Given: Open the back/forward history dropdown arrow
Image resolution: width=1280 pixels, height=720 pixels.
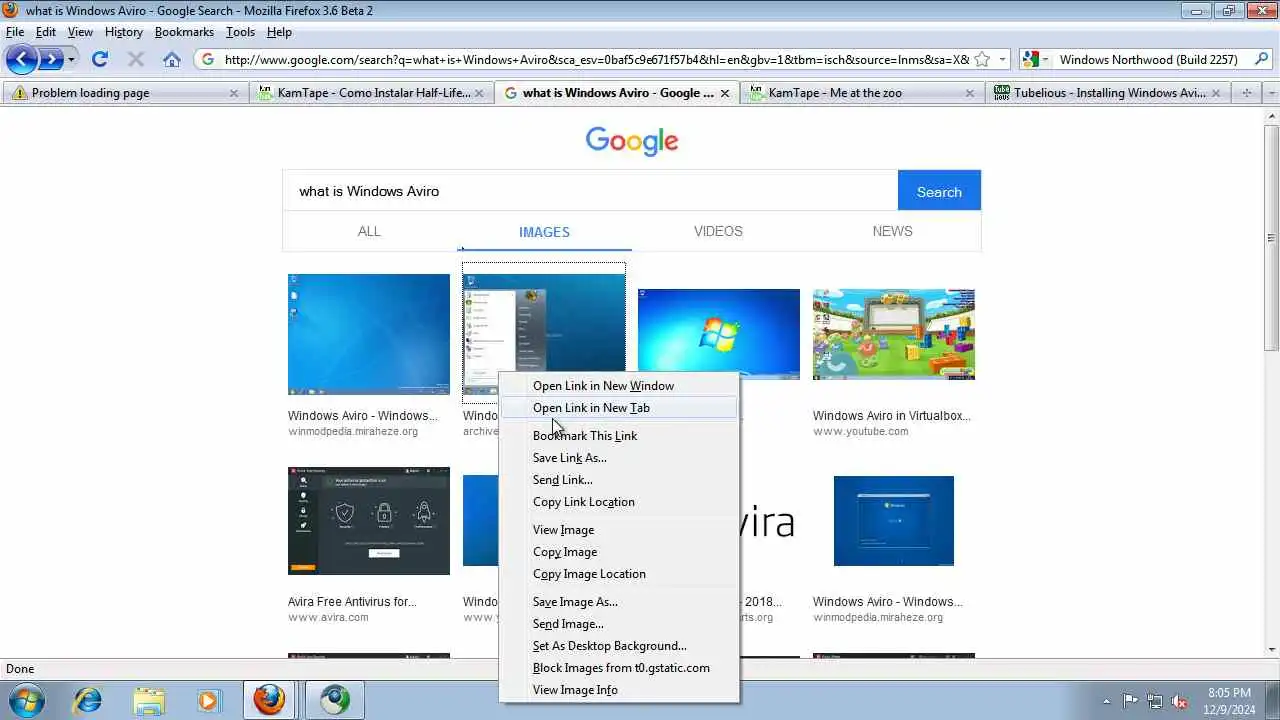Looking at the screenshot, I should click(x=71, y=60).
